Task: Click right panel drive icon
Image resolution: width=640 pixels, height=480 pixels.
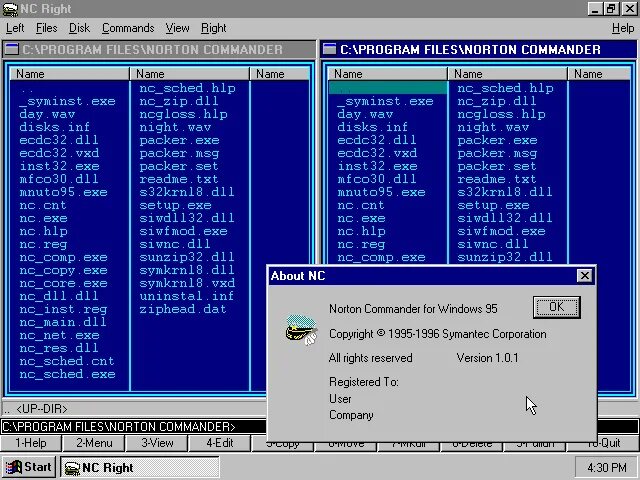Action: tap(329, 49)
